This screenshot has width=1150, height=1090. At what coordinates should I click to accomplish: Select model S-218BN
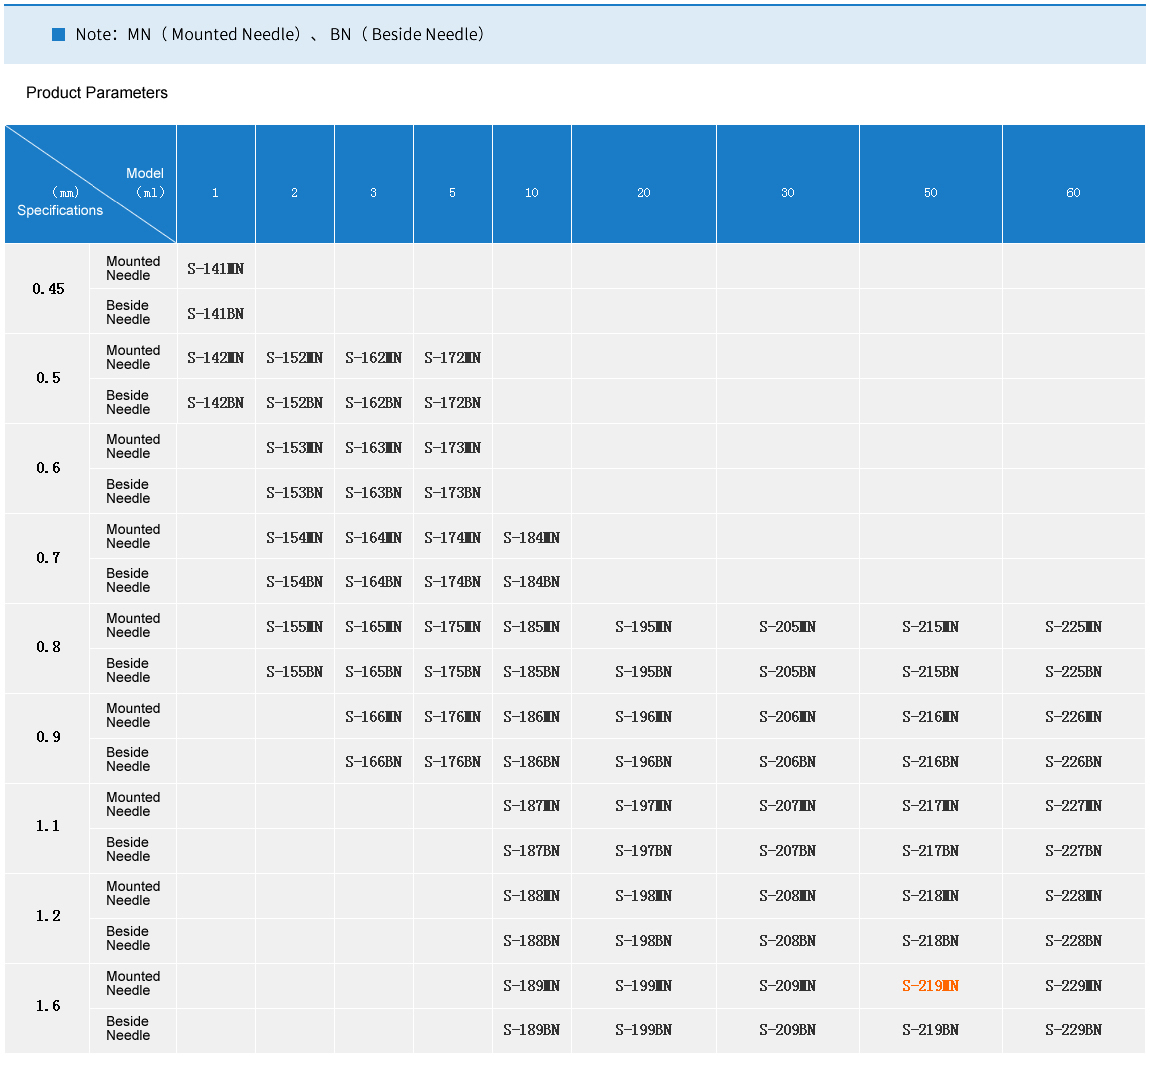930,941
